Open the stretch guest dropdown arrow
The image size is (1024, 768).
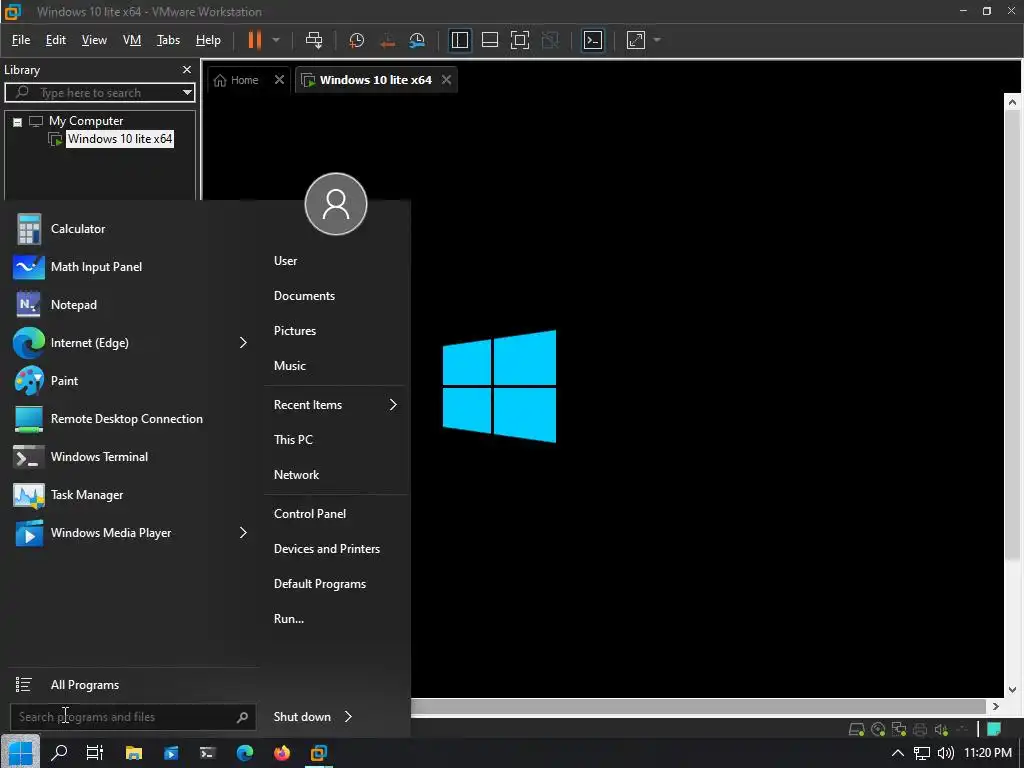657,40
